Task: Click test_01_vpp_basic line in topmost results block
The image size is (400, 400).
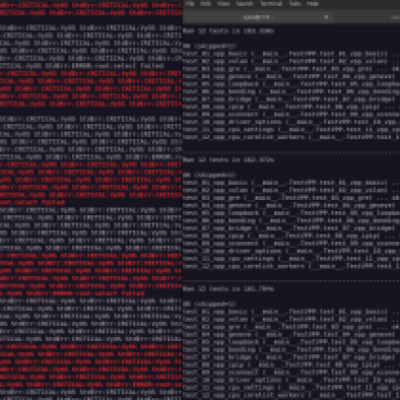Action: (x=291, y=54)
